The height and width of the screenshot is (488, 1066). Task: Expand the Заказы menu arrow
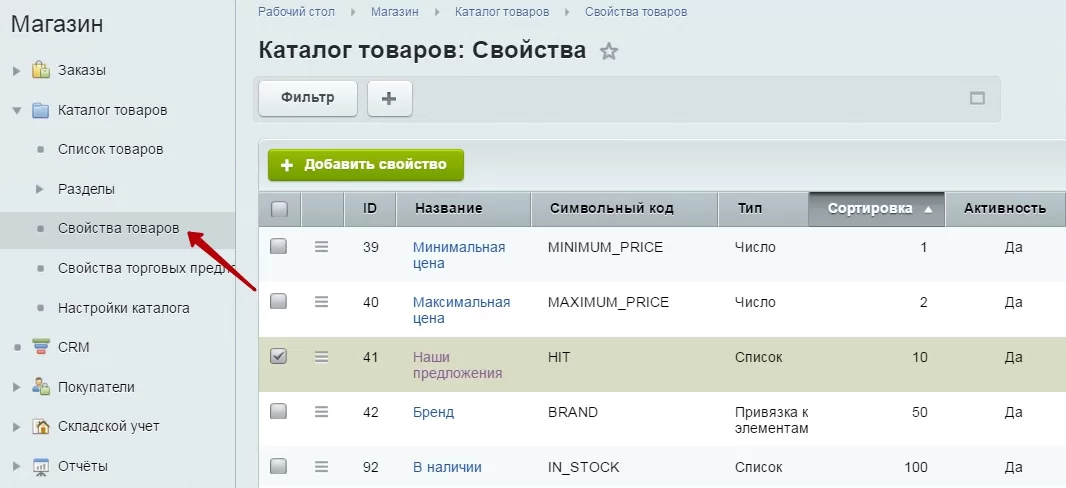click(17, 71)
